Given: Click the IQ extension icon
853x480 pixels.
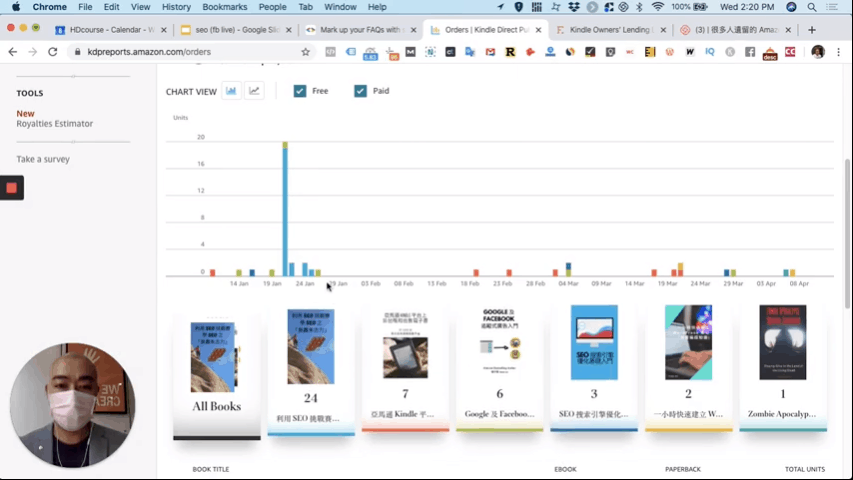Looking at the screenshot, I should tap(710, 52).
